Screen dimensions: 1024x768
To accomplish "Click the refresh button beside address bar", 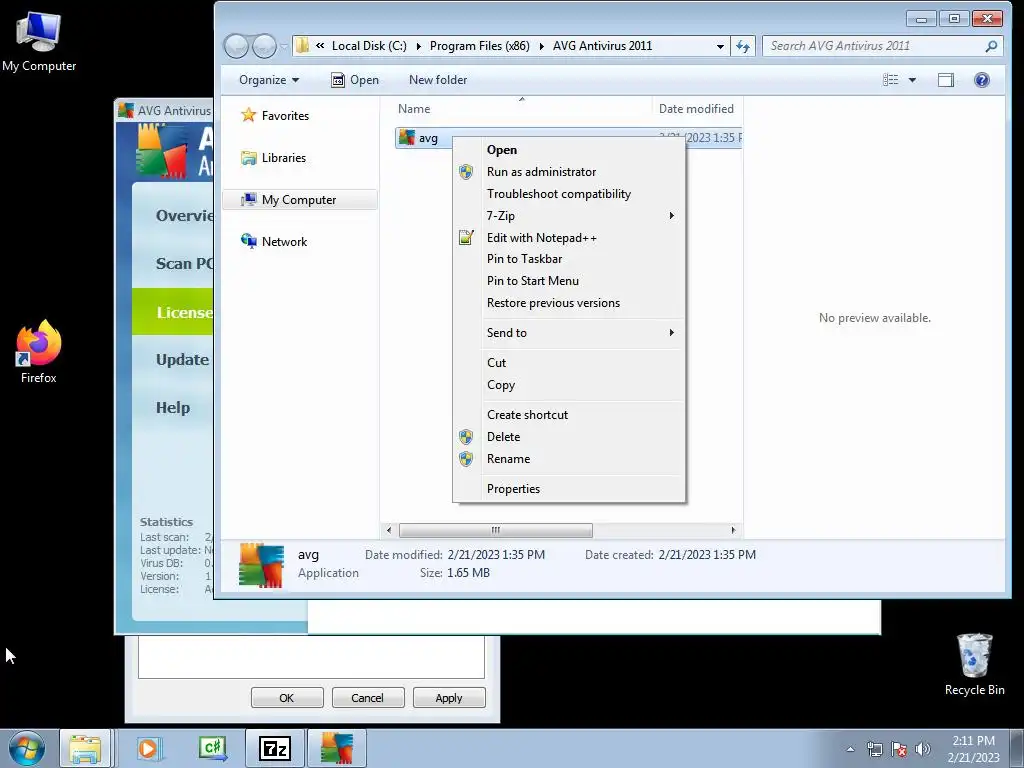I will click(x=743, y=46).
